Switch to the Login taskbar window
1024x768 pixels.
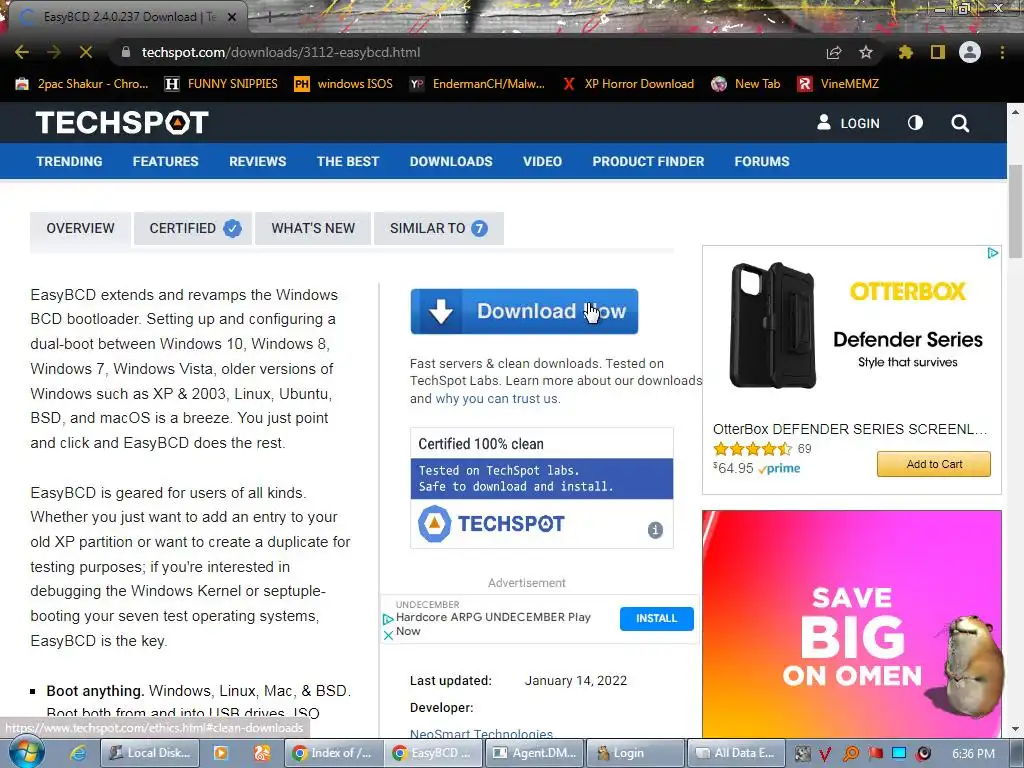coord(635,753)
